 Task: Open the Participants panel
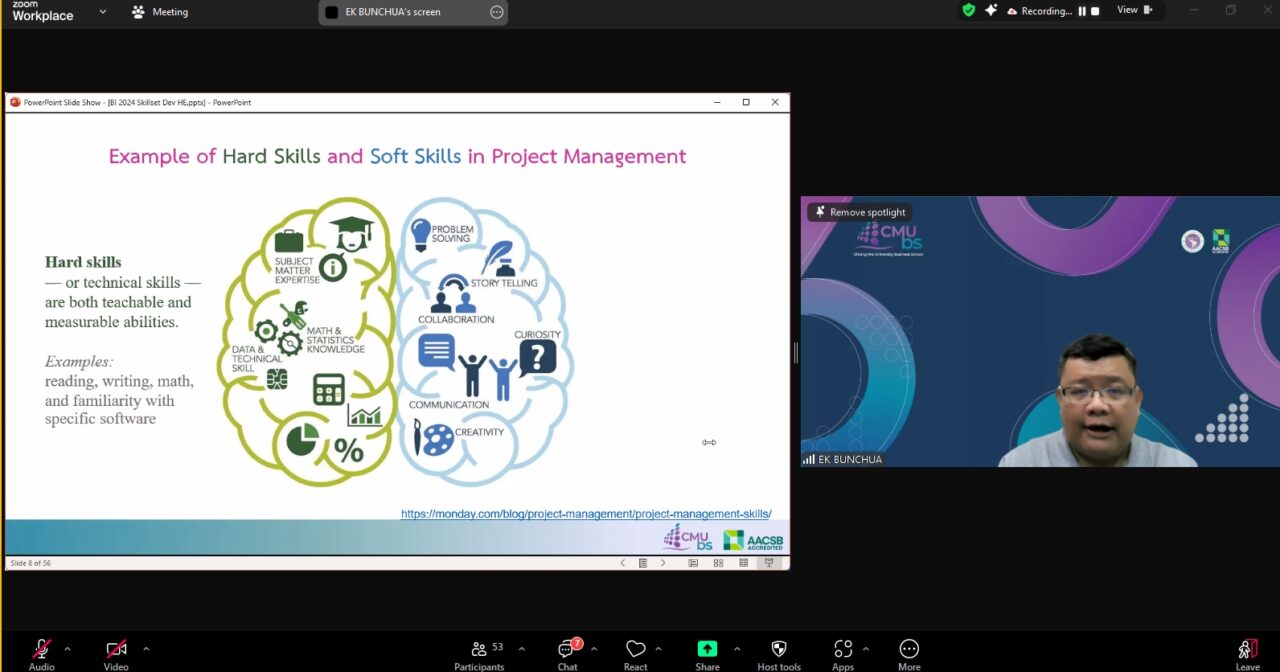tap(479, 651)
